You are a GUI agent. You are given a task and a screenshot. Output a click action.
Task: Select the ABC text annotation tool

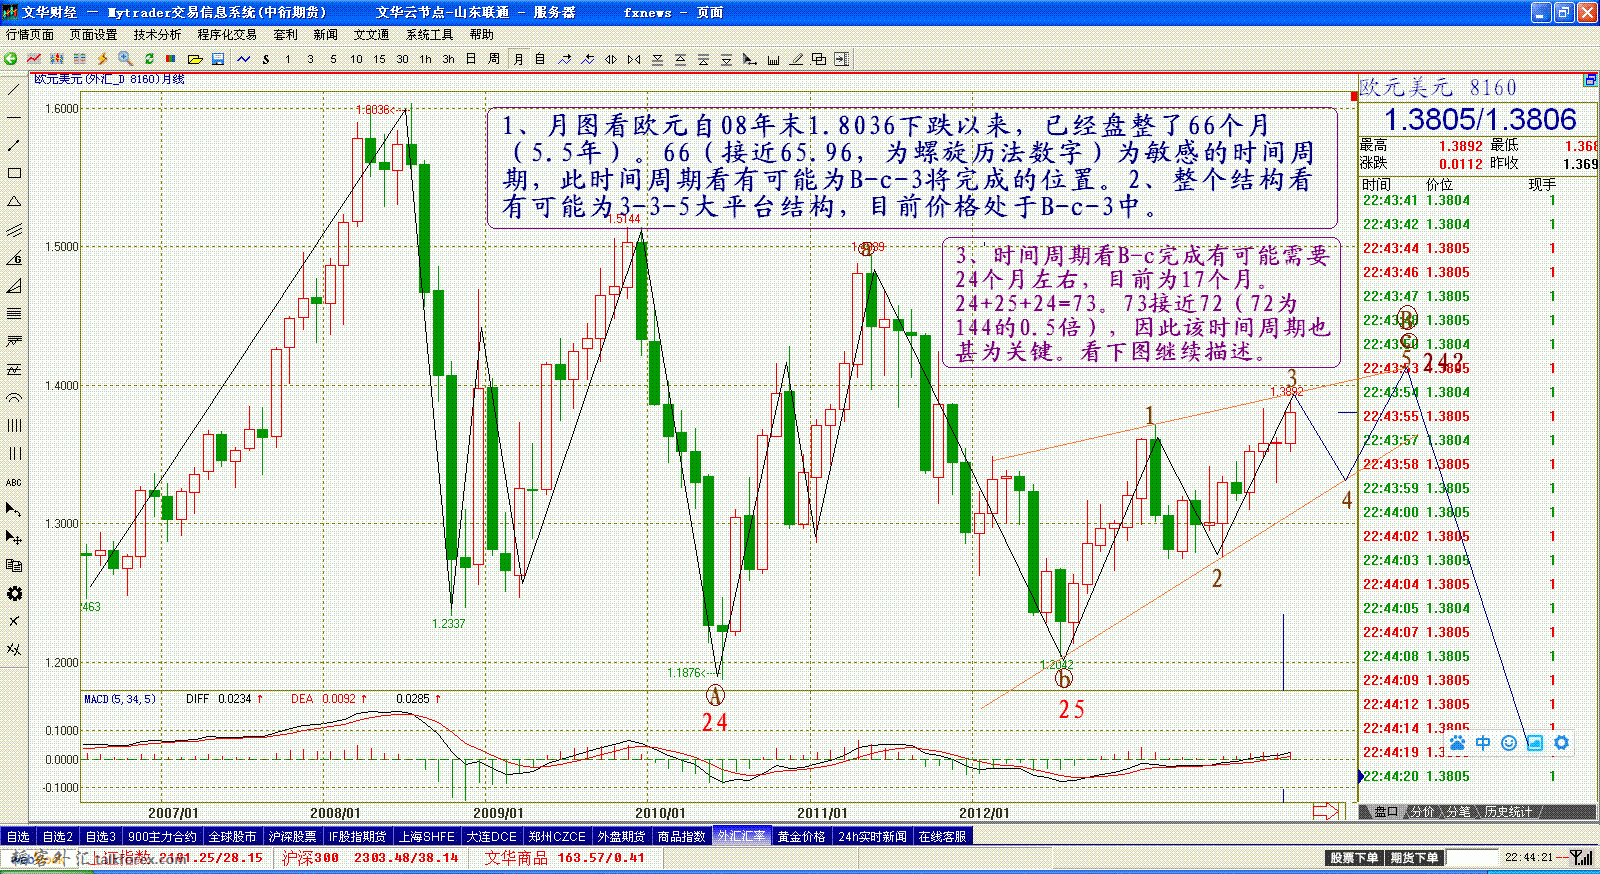click(14, 482)
